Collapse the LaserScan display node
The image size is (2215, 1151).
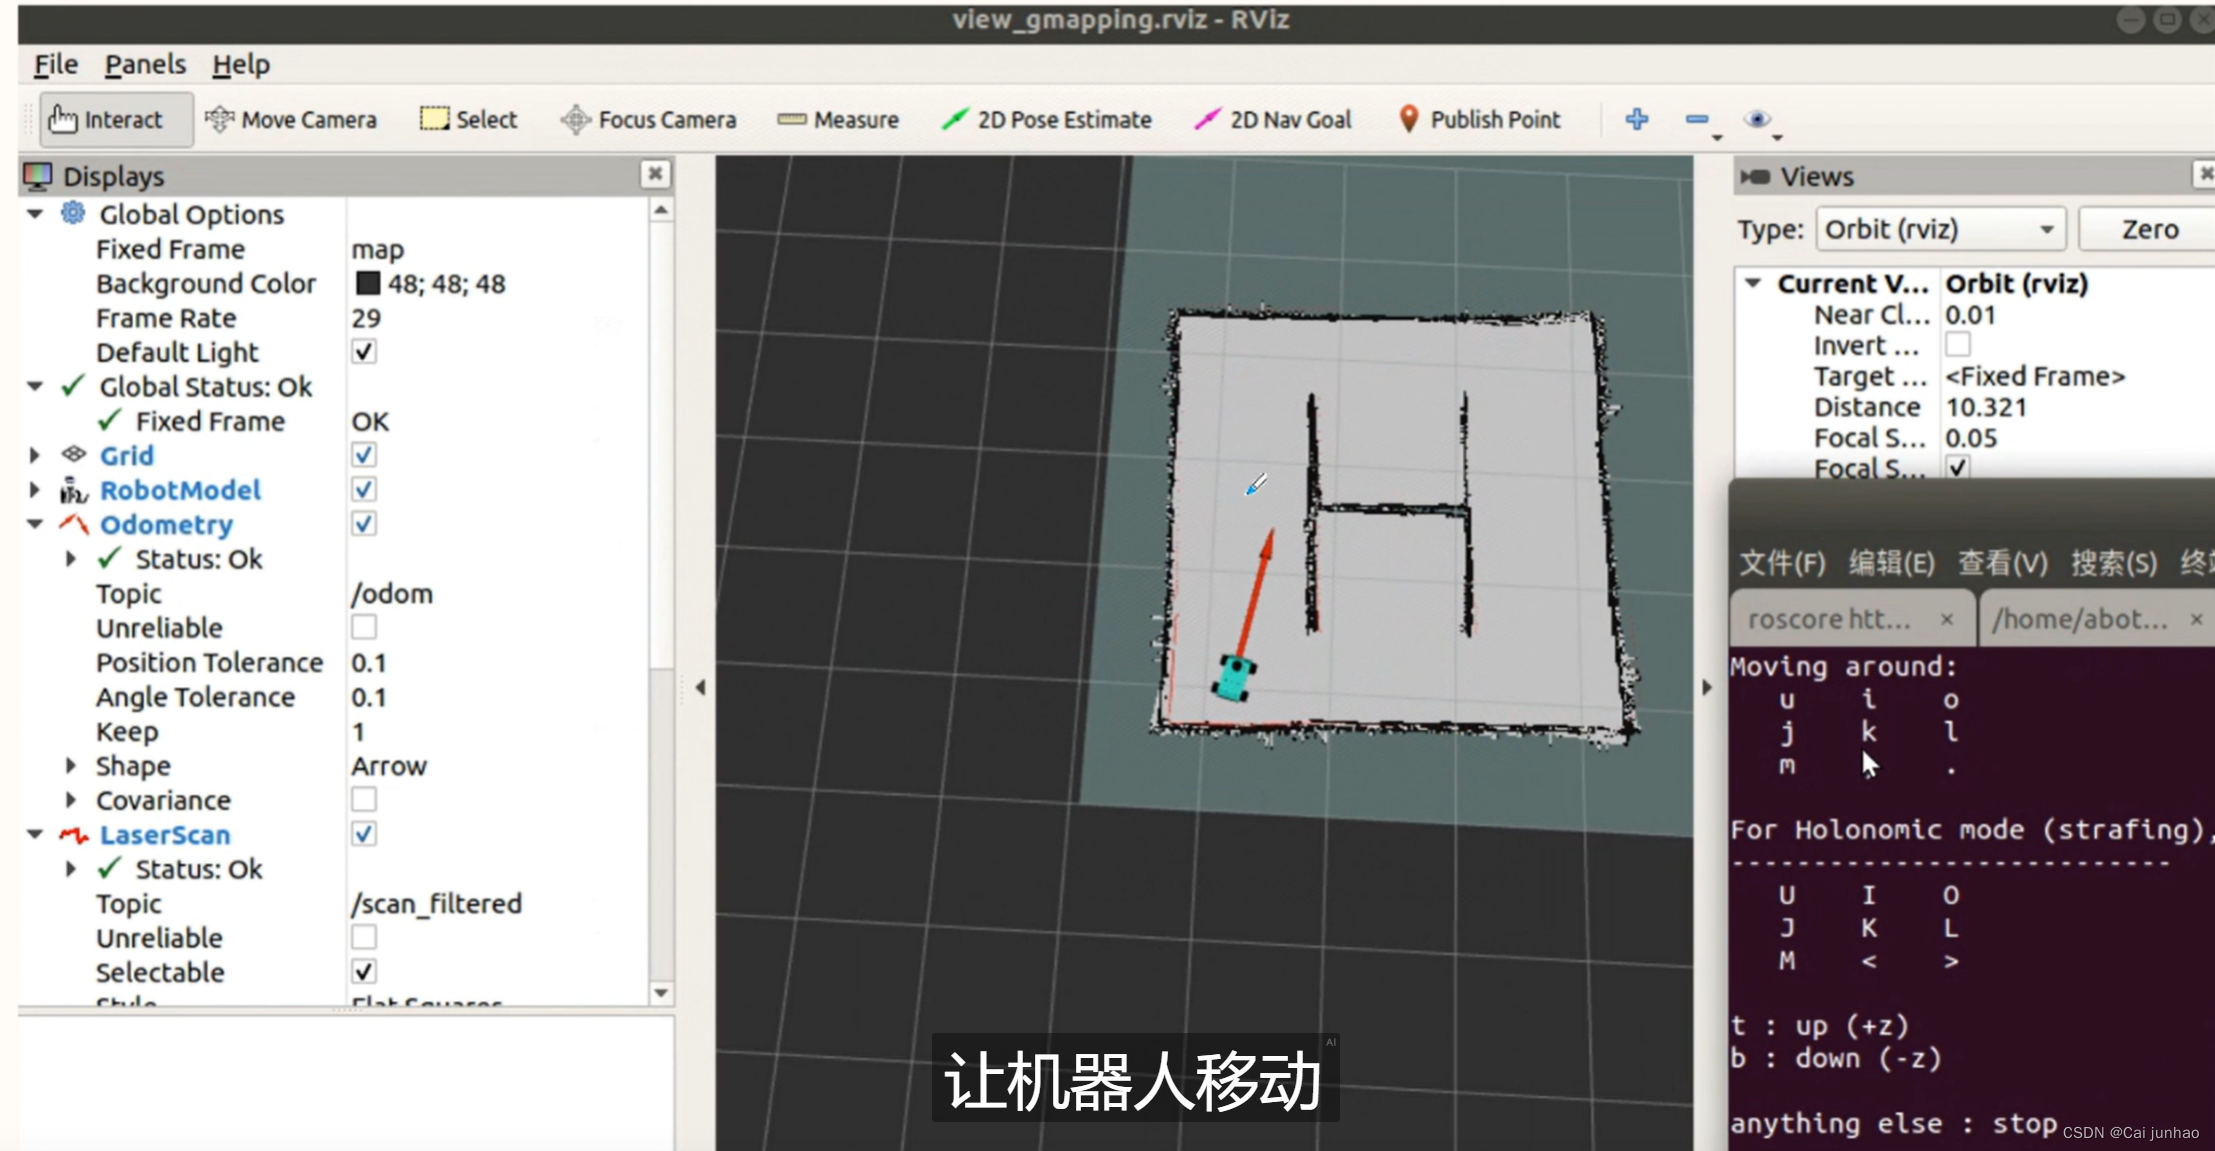tap(35, 834)
